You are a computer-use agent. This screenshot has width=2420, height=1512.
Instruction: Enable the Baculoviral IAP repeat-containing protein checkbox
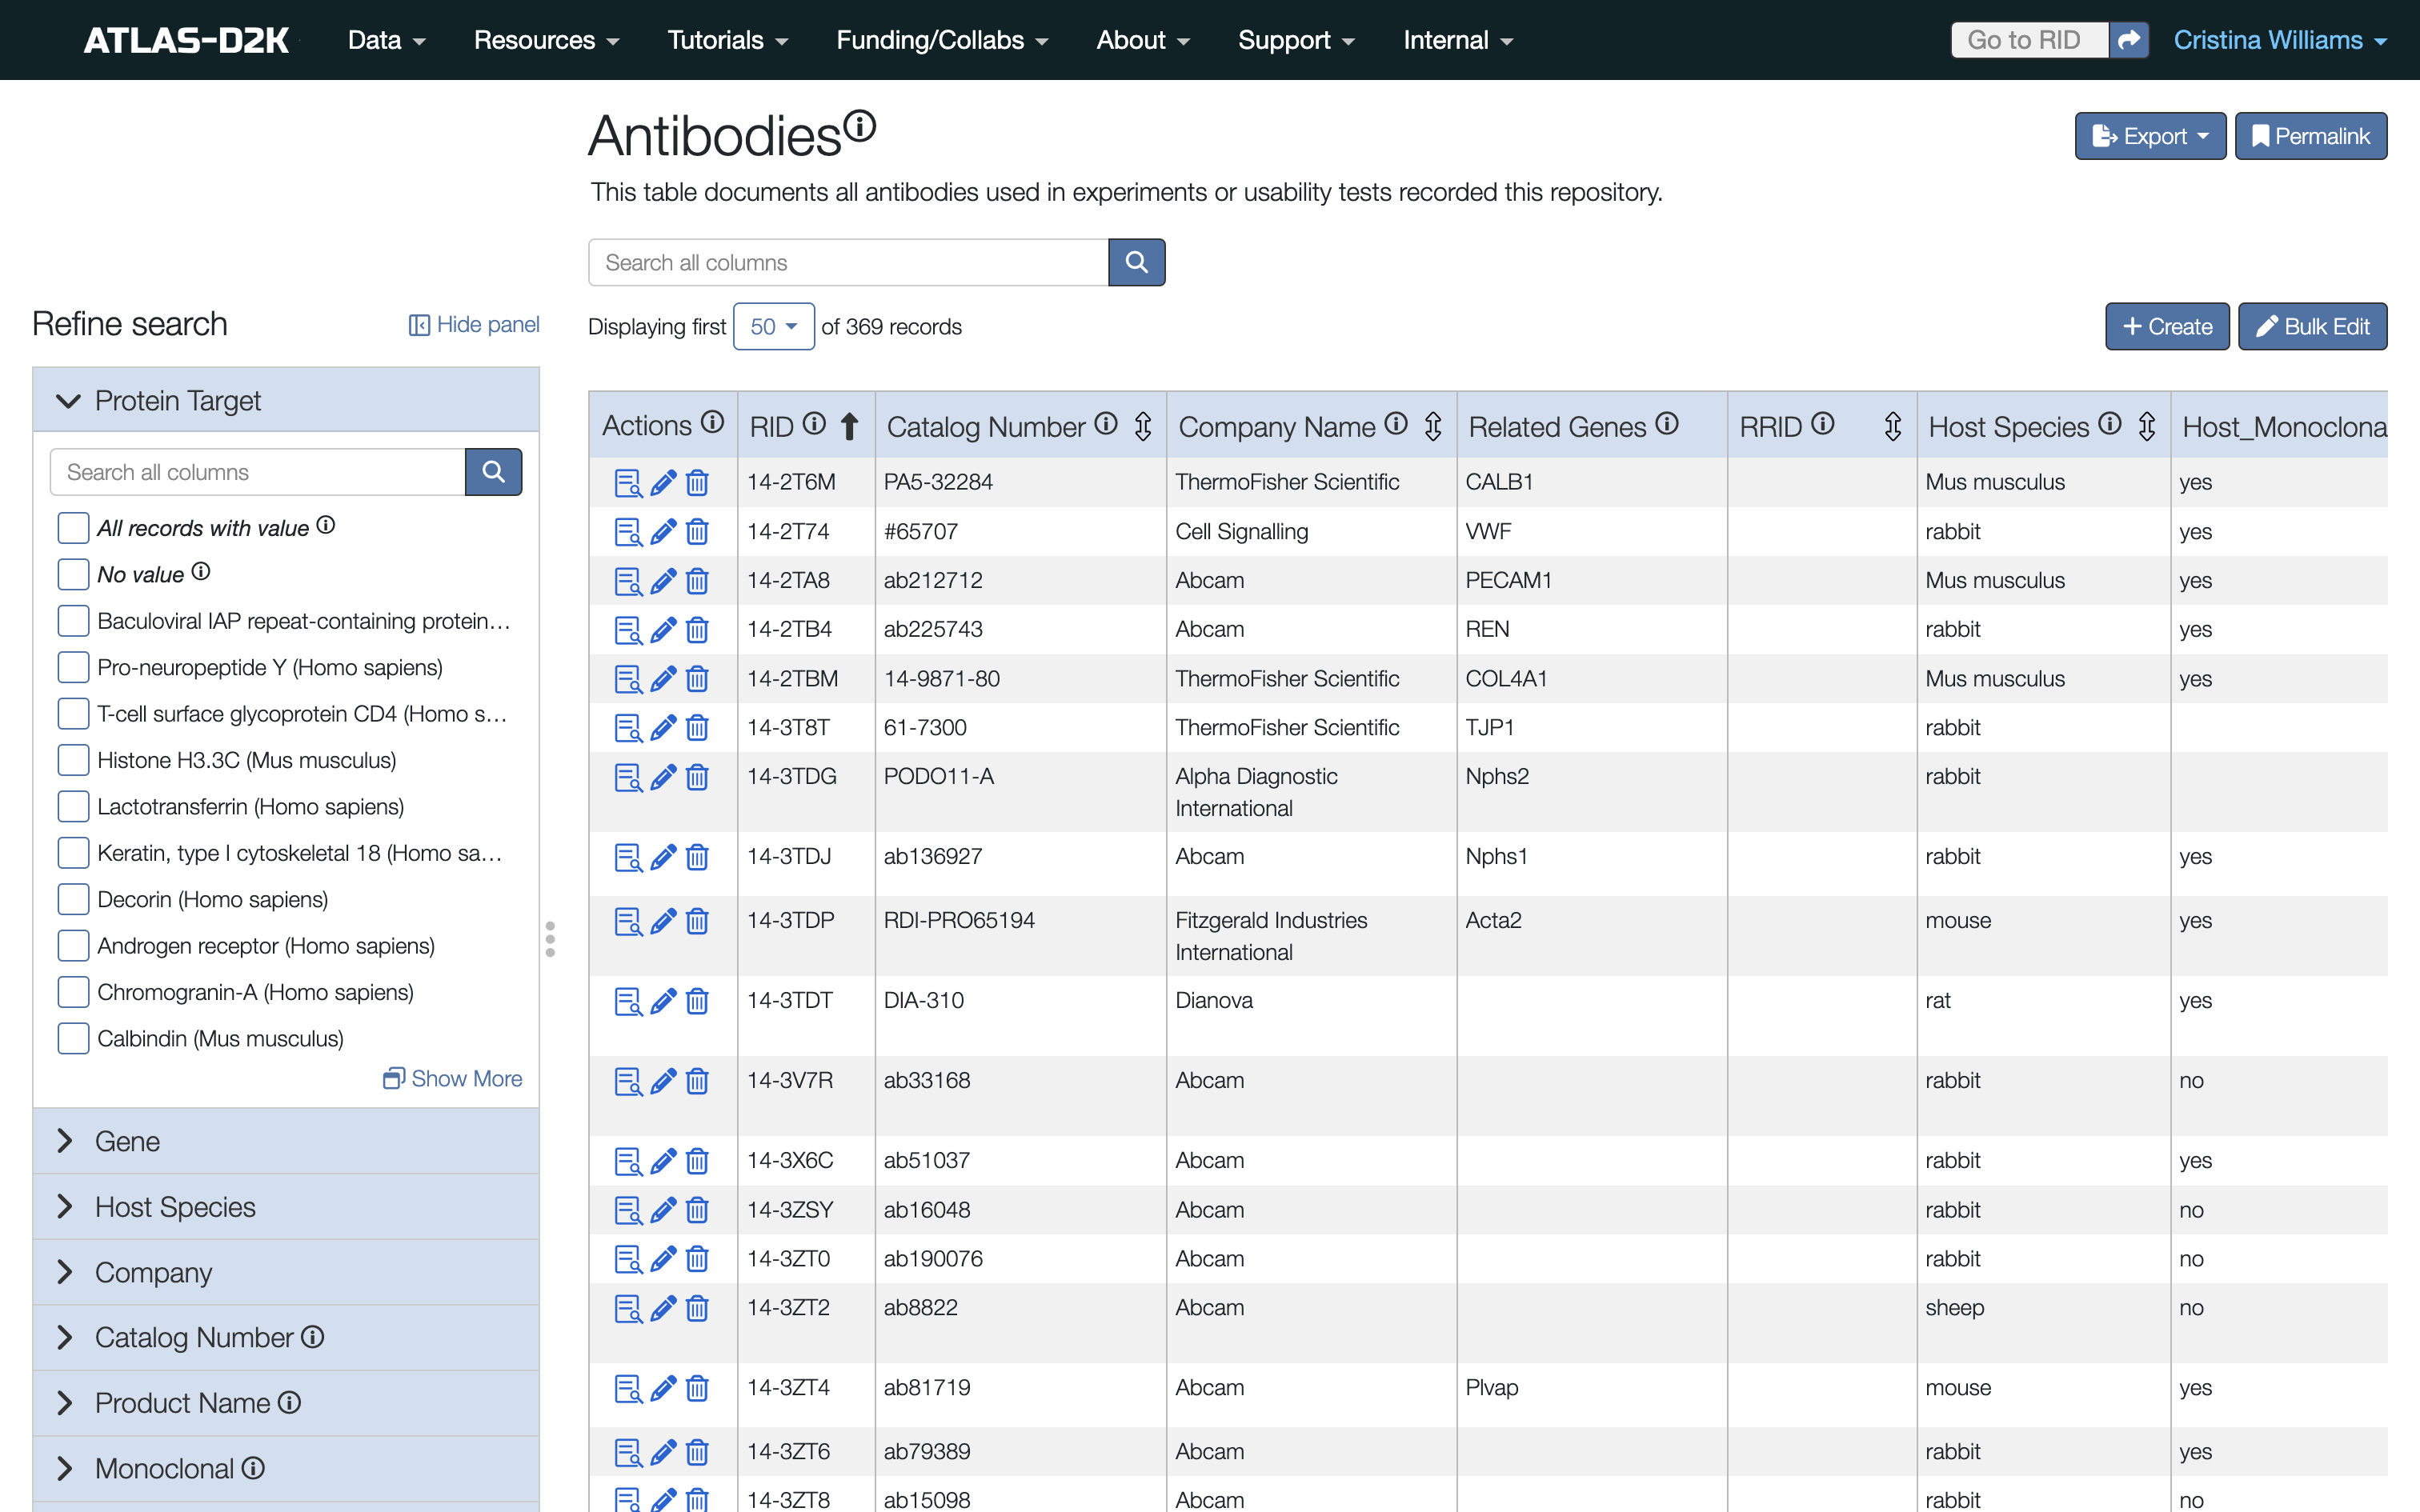(71, 618)
